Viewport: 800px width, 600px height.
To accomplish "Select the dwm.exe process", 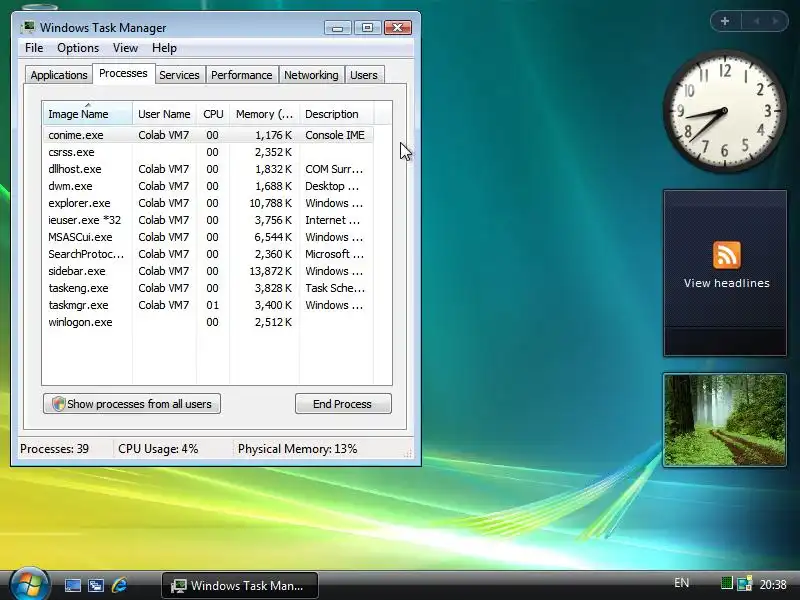I will 208,186.
